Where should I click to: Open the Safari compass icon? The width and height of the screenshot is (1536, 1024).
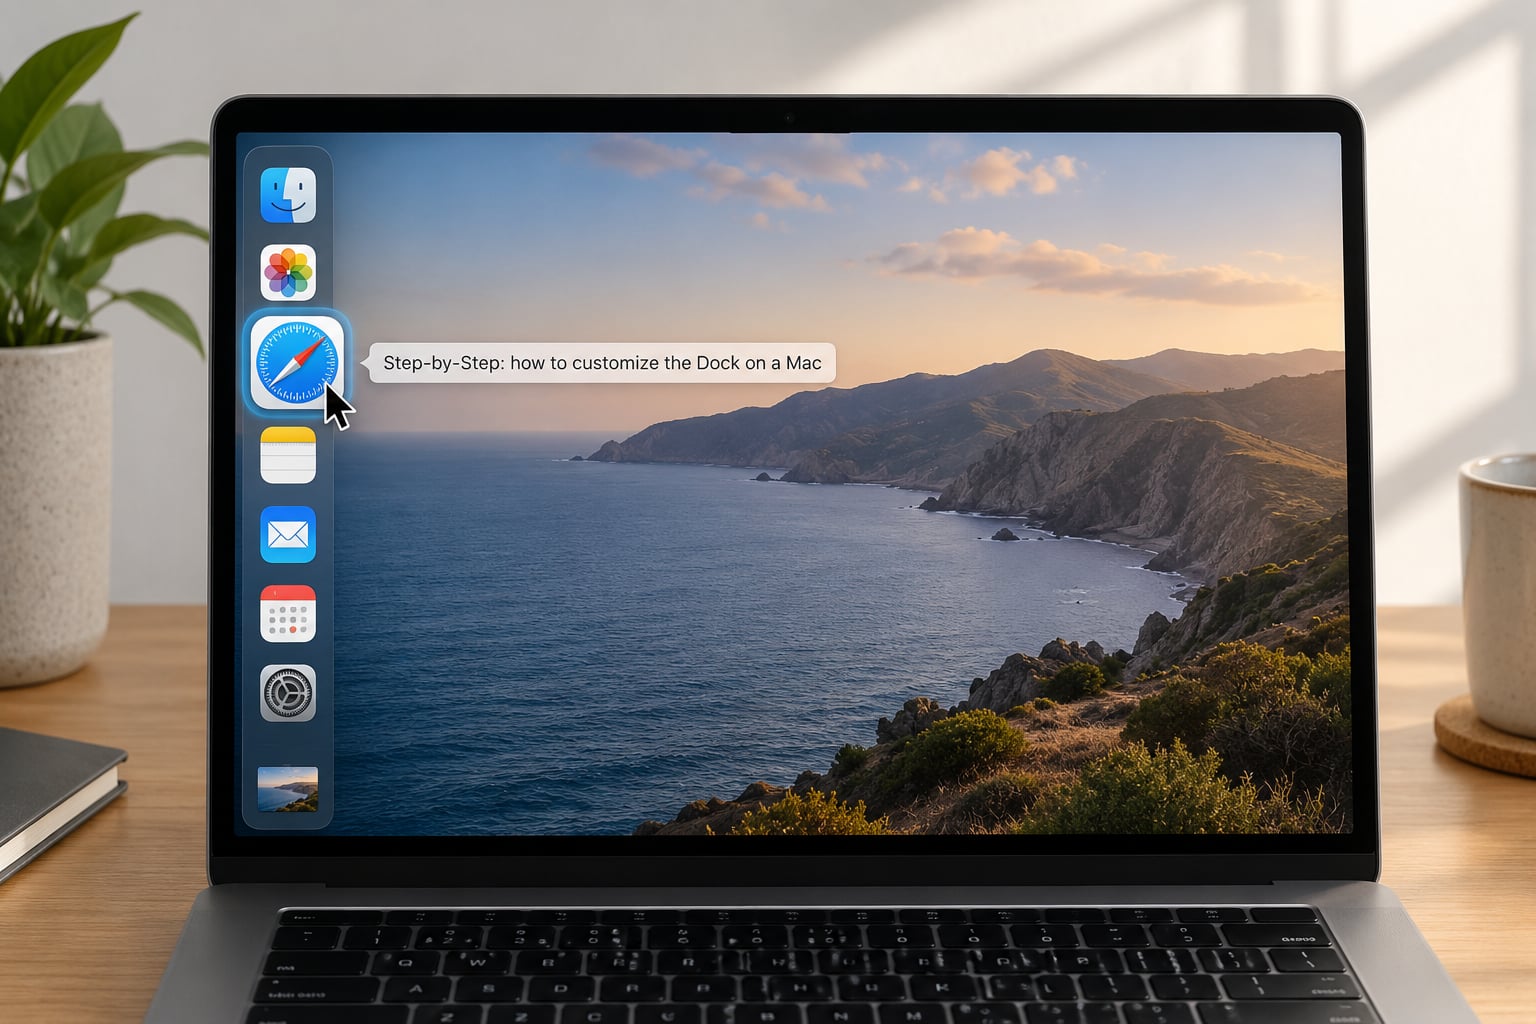296,363
